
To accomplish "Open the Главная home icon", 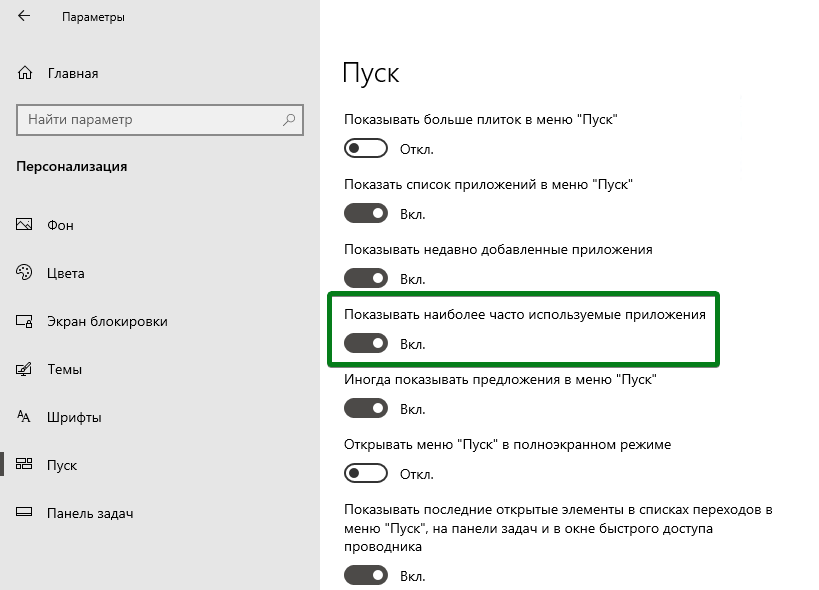I will point(25,73).
